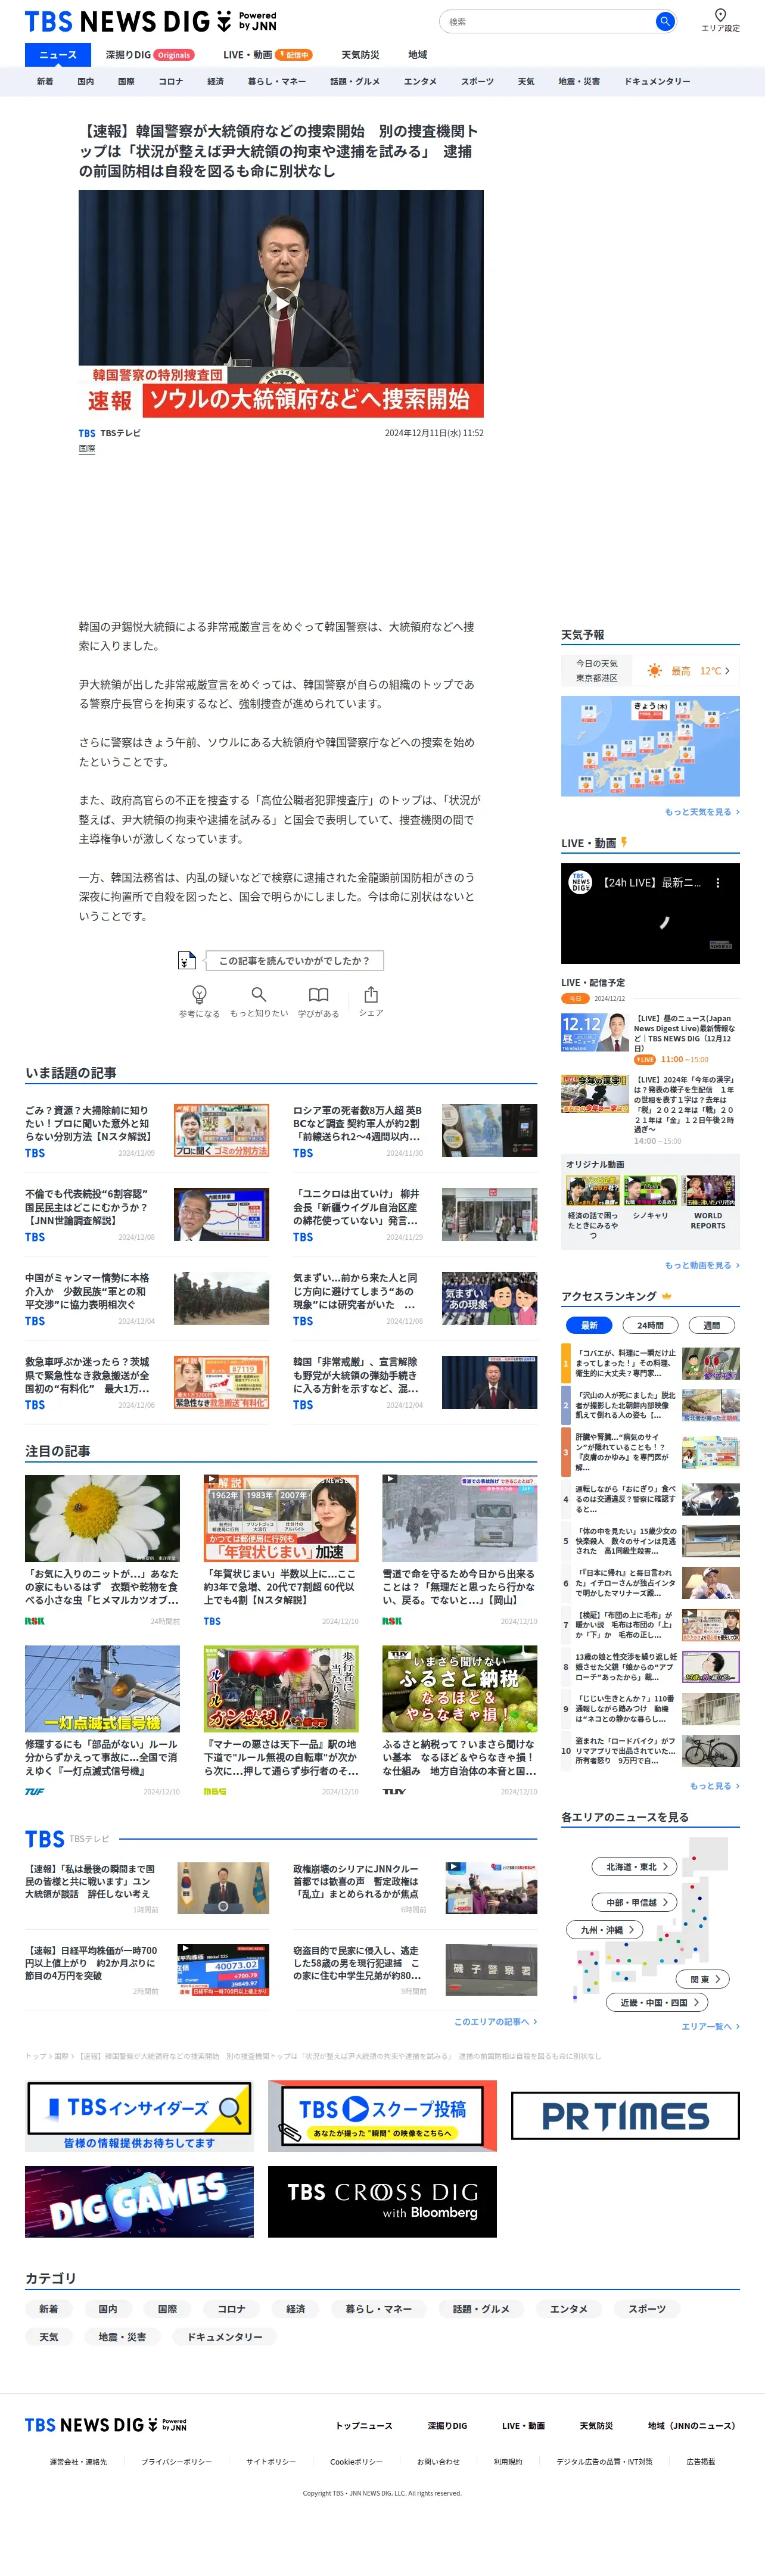The width and height of the screenshot is (765, 2576).
Task: Open the DIG GAMES banner
Action: click(x=139, y=2201)
